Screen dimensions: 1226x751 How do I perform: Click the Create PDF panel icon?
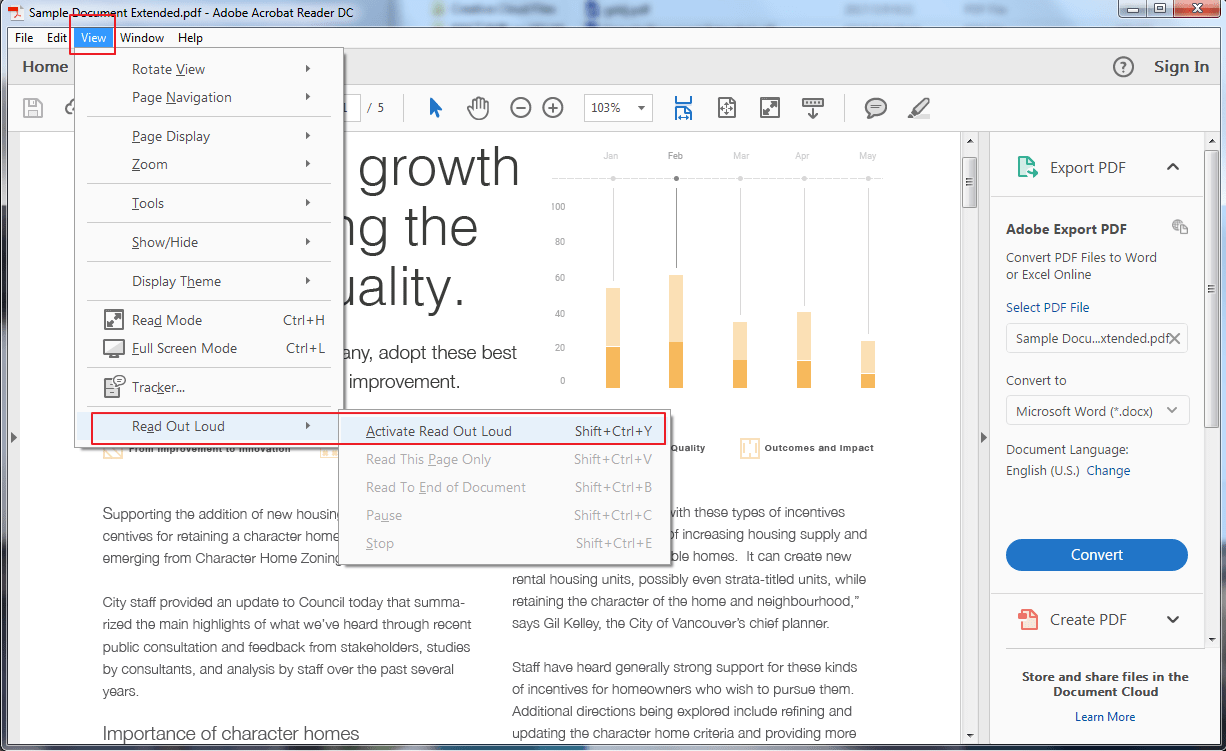pos(1027,619)
